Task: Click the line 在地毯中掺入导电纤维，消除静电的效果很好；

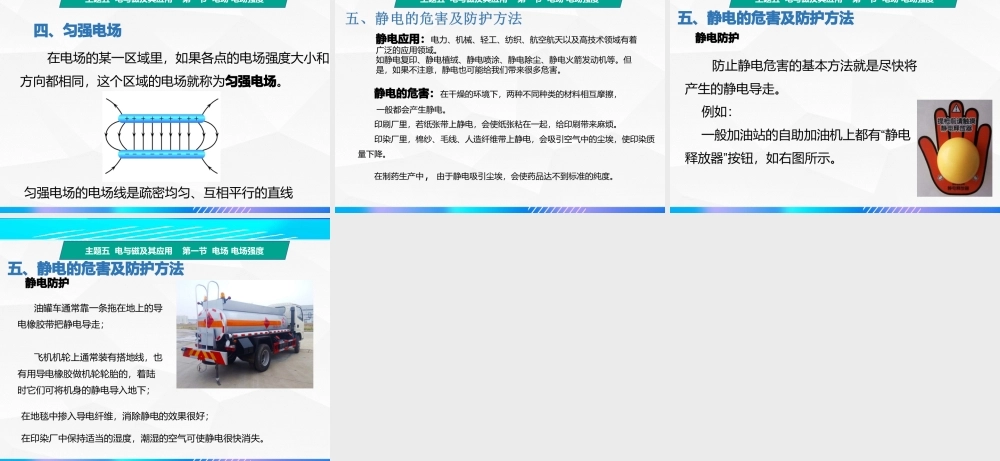Action: pyautogui.click(x=115, y=416)
